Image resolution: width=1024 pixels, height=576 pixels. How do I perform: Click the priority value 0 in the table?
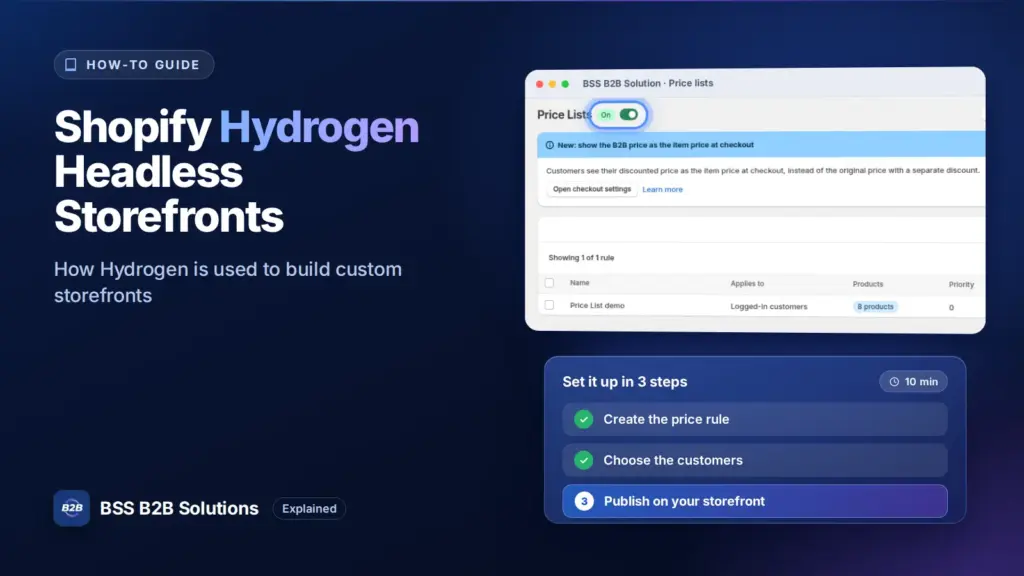952,308
